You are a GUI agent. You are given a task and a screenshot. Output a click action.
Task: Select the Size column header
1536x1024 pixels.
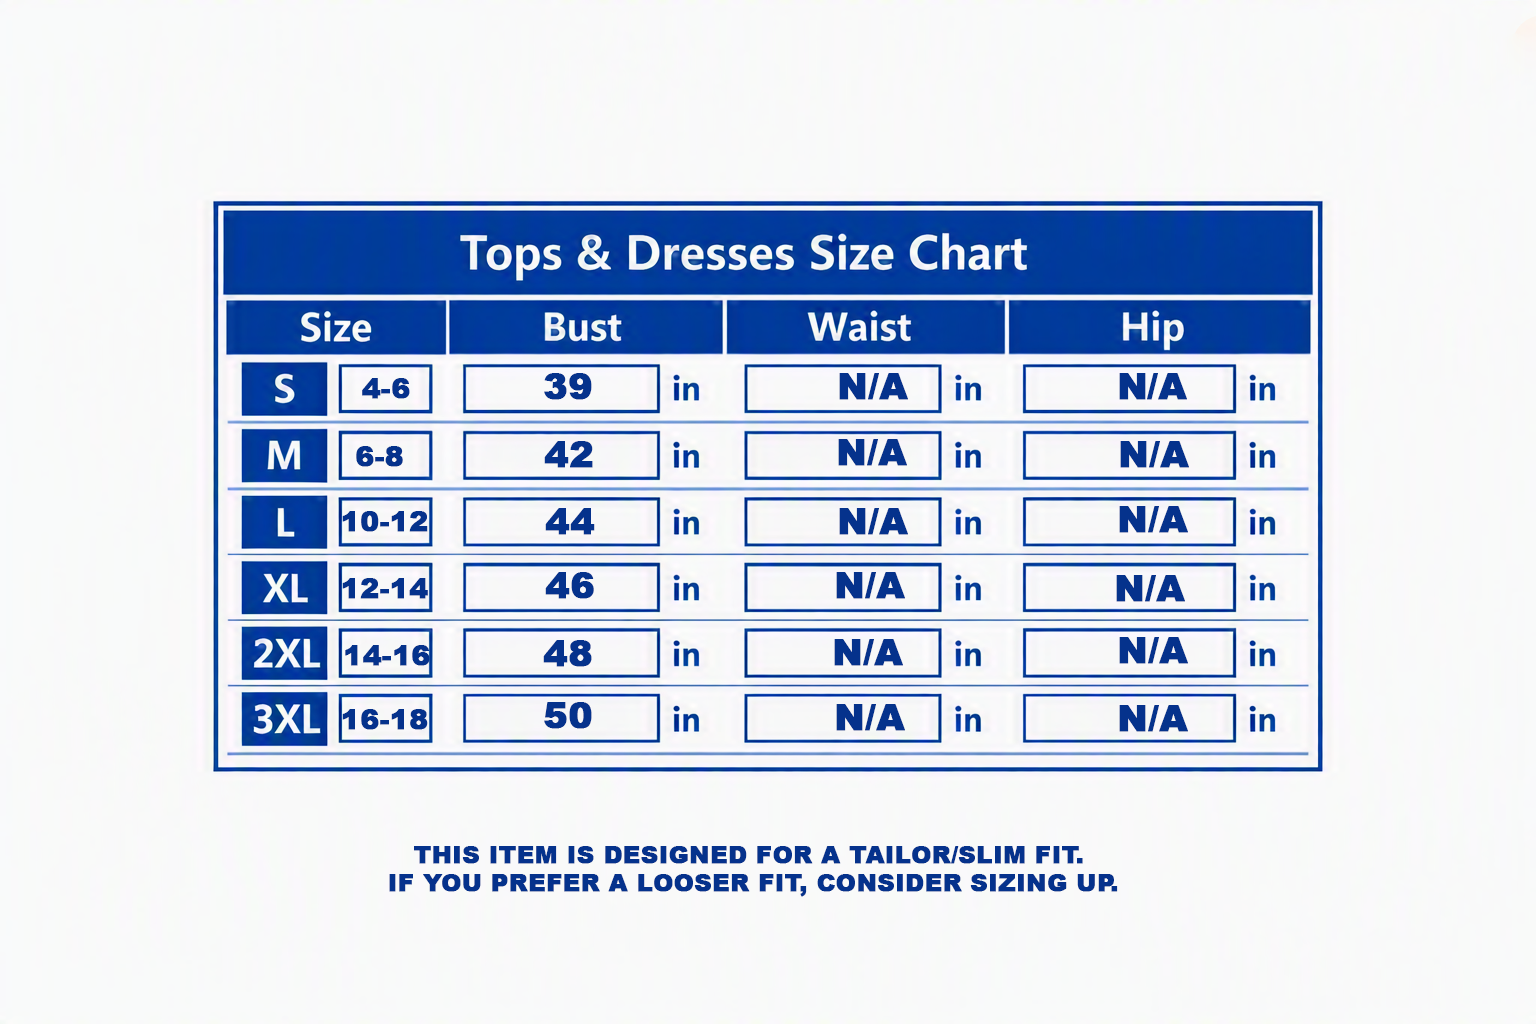336,327
